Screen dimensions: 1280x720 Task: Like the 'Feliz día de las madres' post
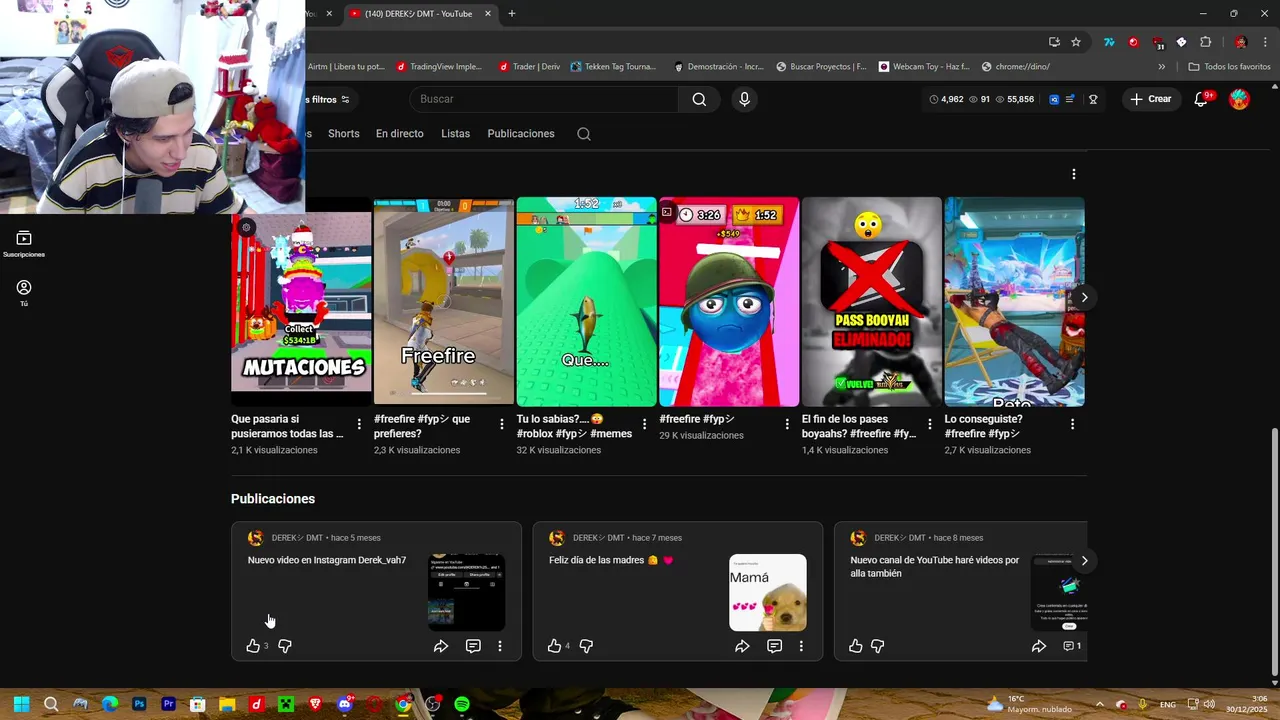coord(554,646)
